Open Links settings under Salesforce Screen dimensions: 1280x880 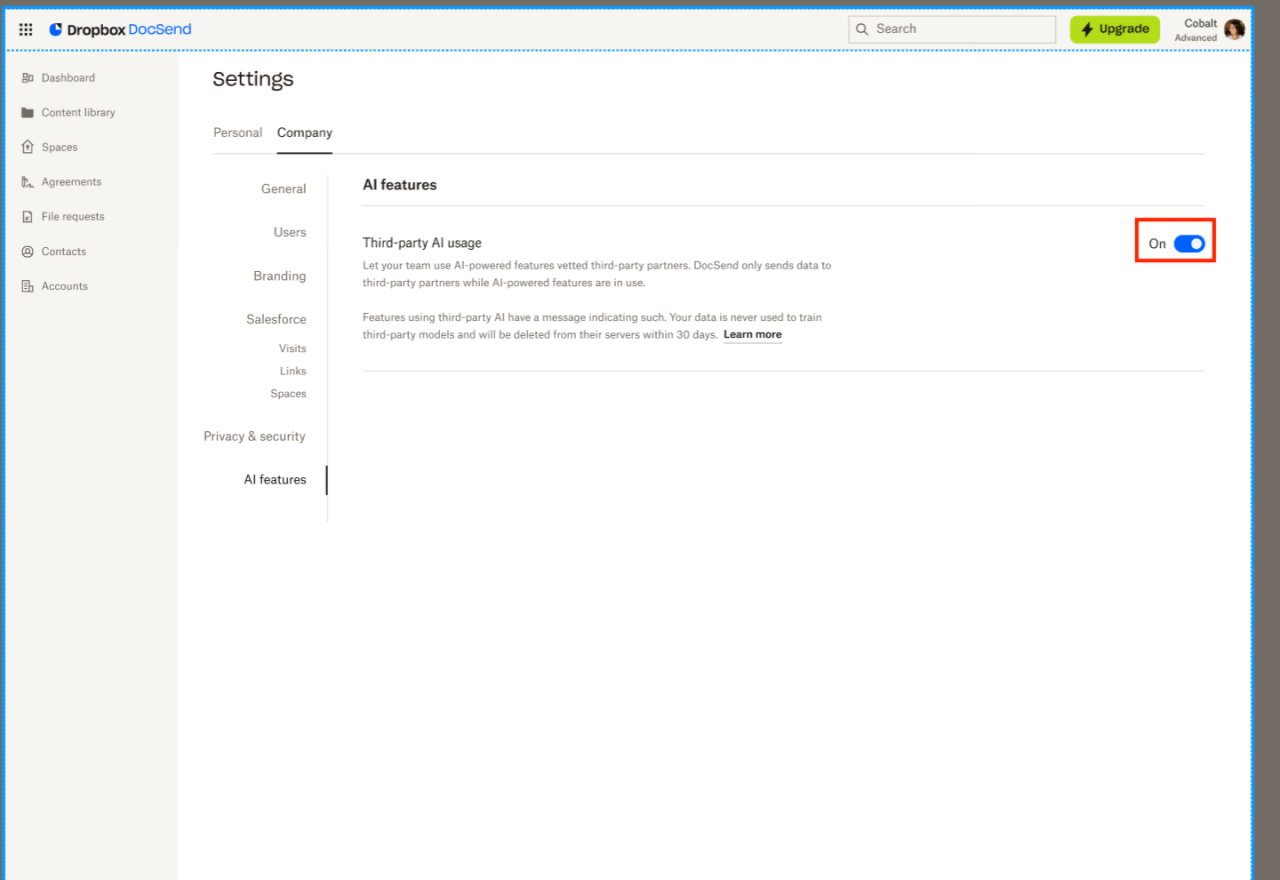coord(293,371)
